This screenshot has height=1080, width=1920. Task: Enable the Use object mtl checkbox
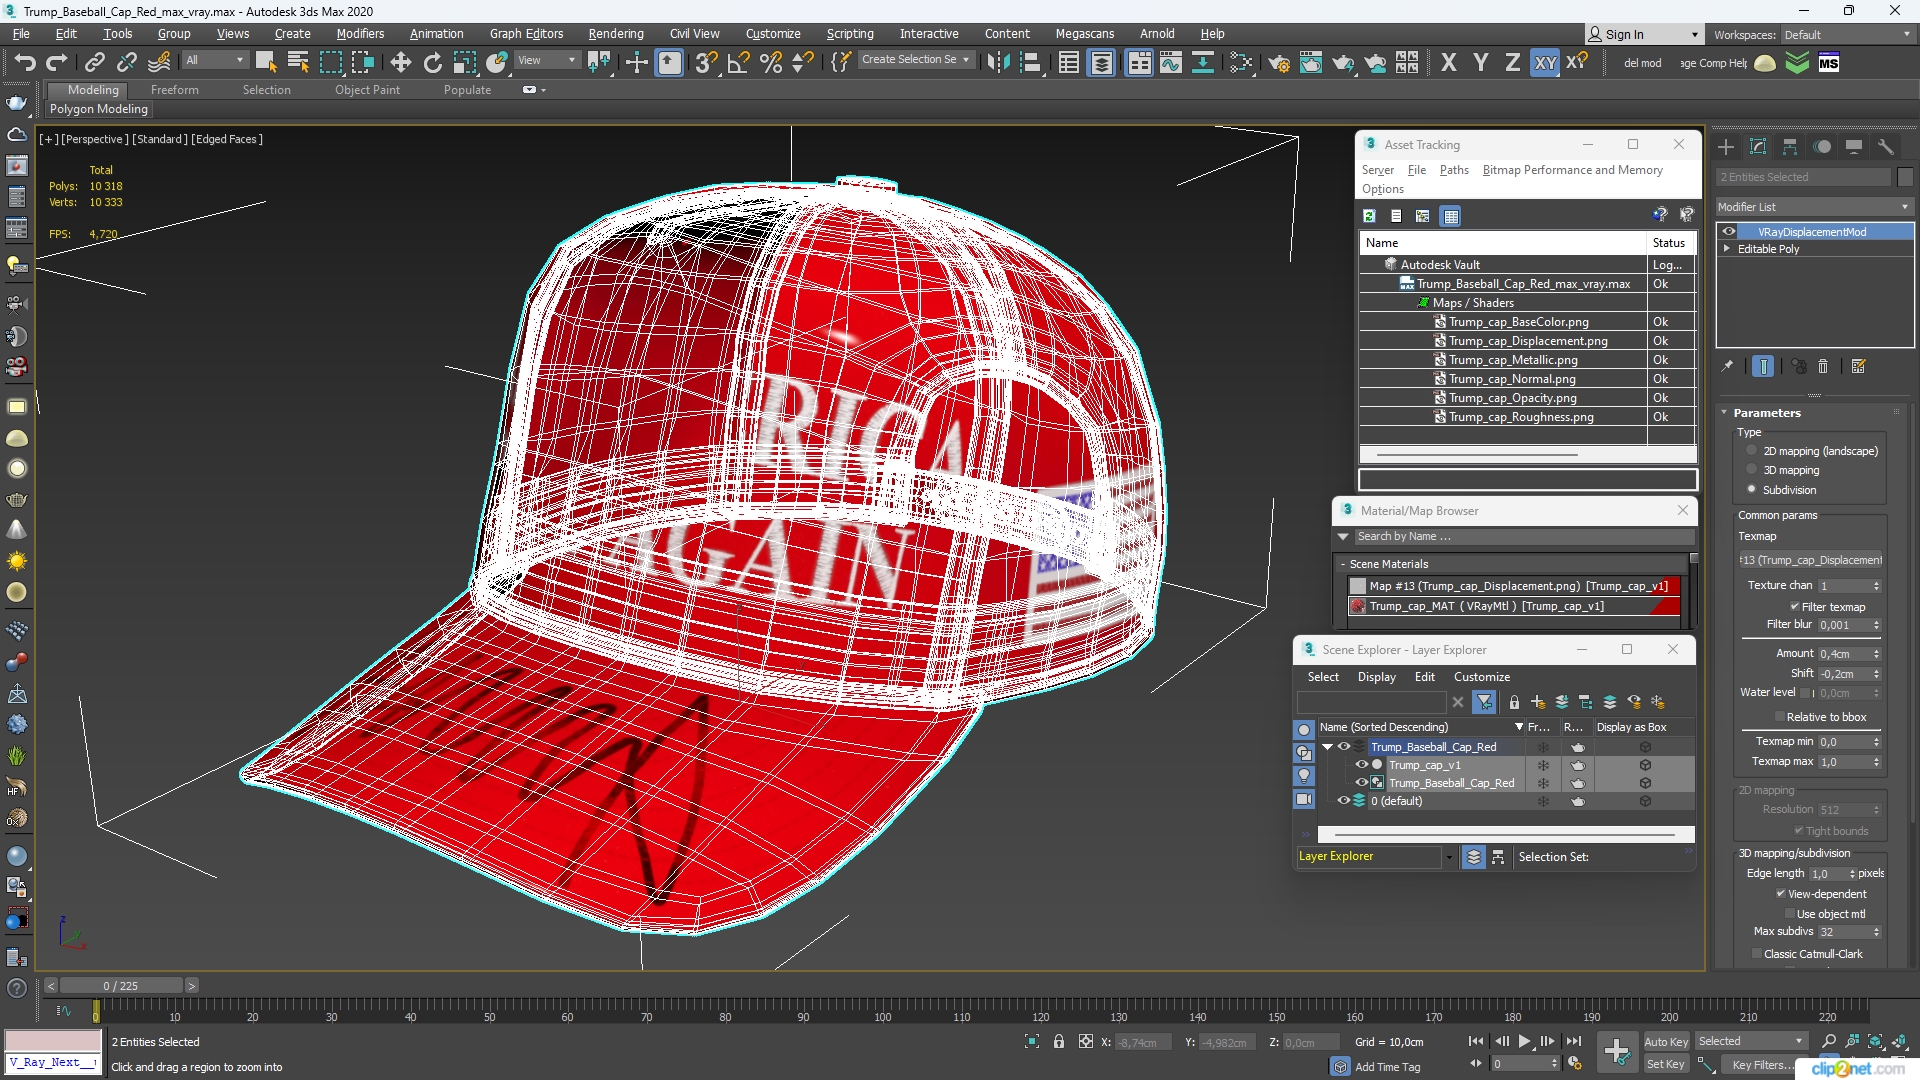[1790, 914]
